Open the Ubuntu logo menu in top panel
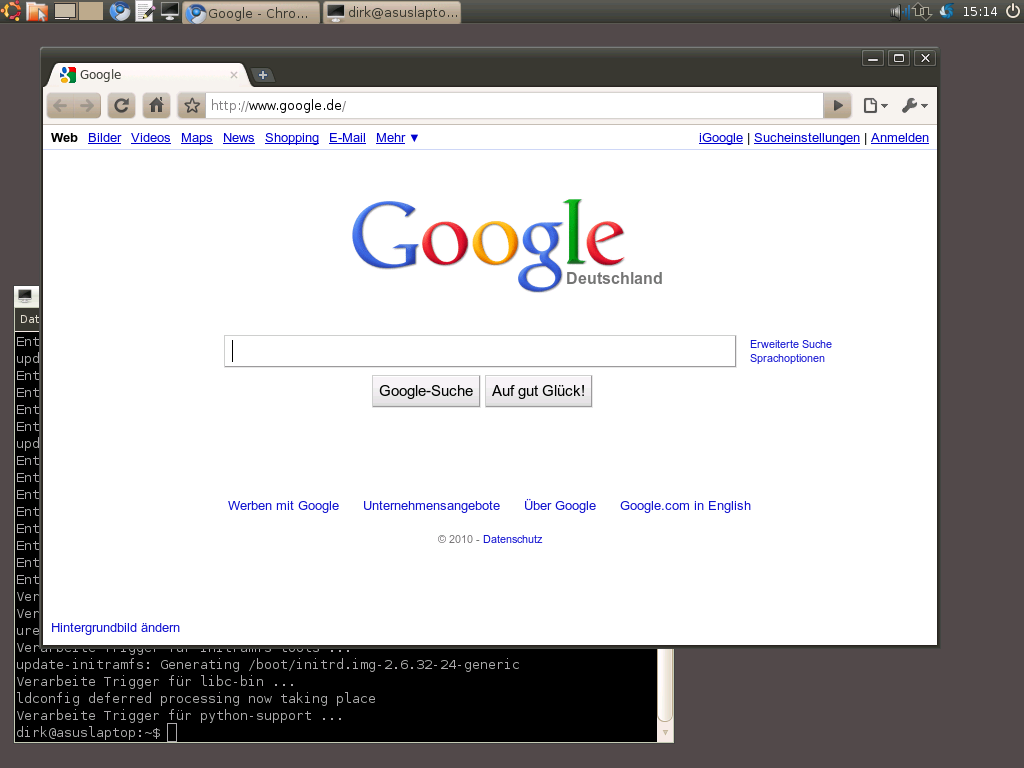 click(10, 11)
